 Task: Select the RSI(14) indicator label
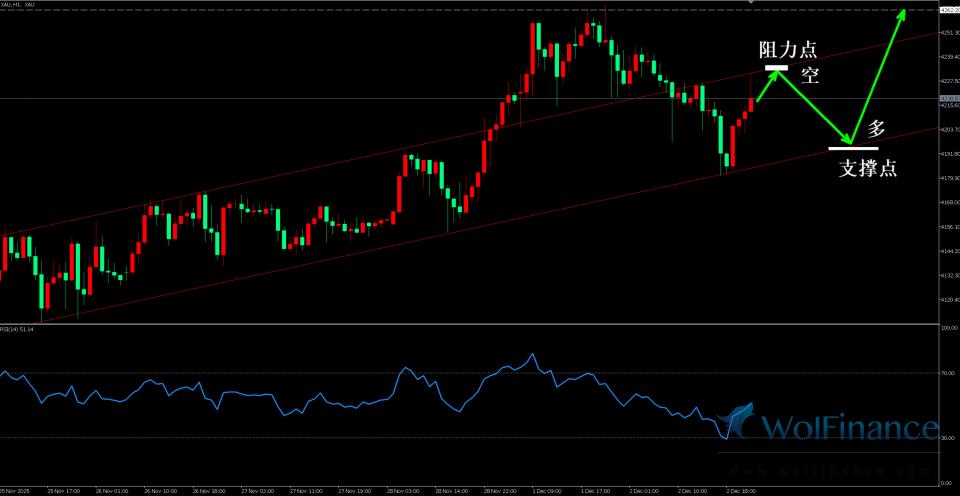18,329
